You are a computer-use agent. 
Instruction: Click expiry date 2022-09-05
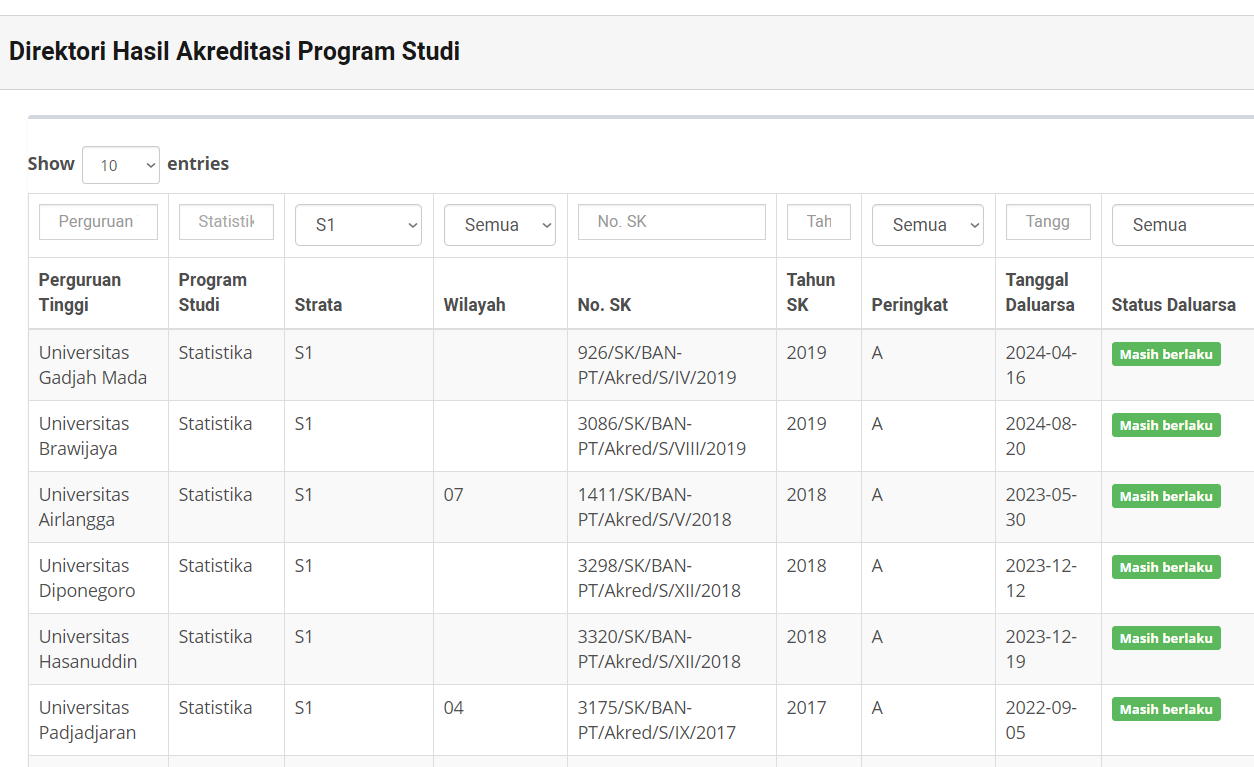(1041, 720)
